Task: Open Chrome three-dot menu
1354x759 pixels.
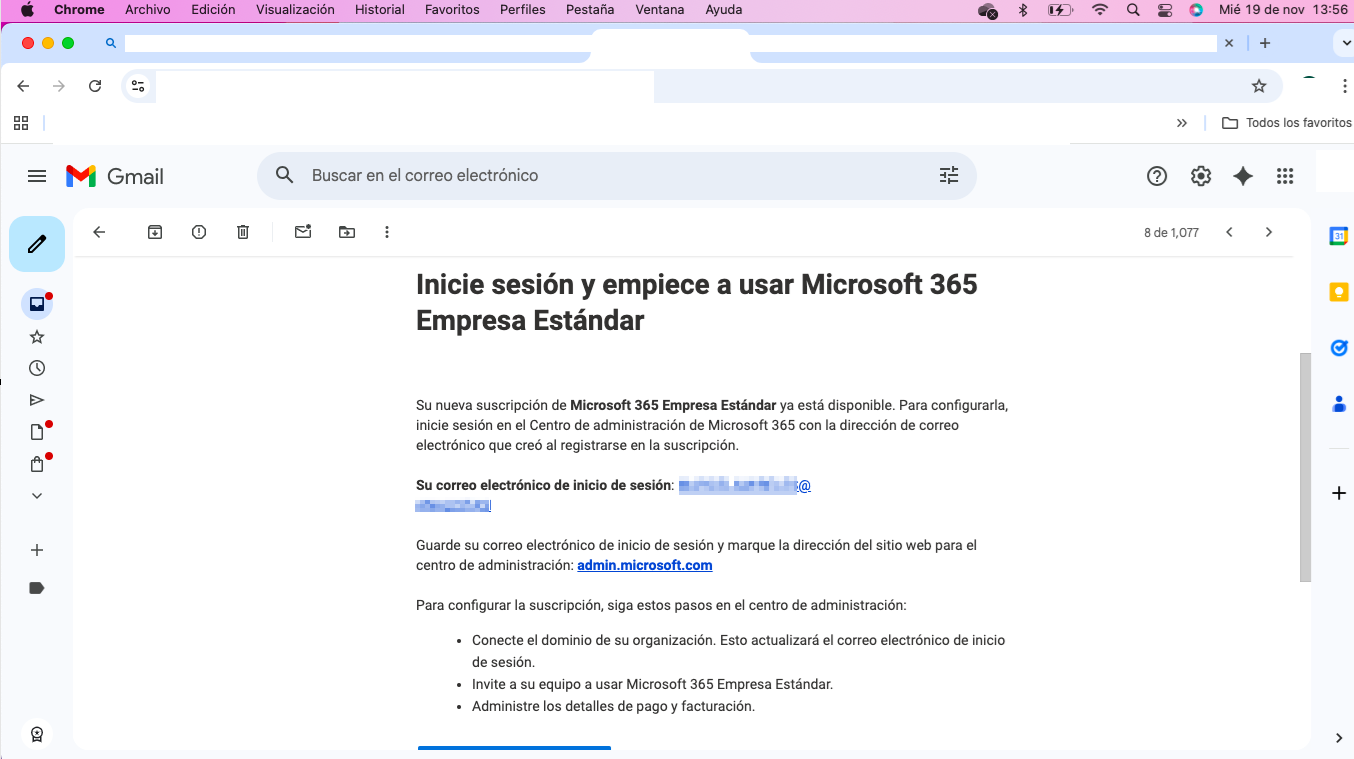Action: (x=1345, y=86)
